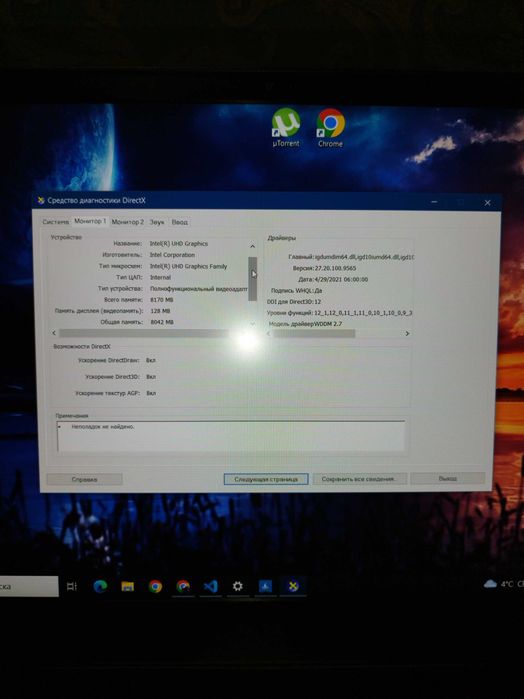Click the device panel horizontal scrollbar thumb
This screenshot has width=524, height=699.
144,333
